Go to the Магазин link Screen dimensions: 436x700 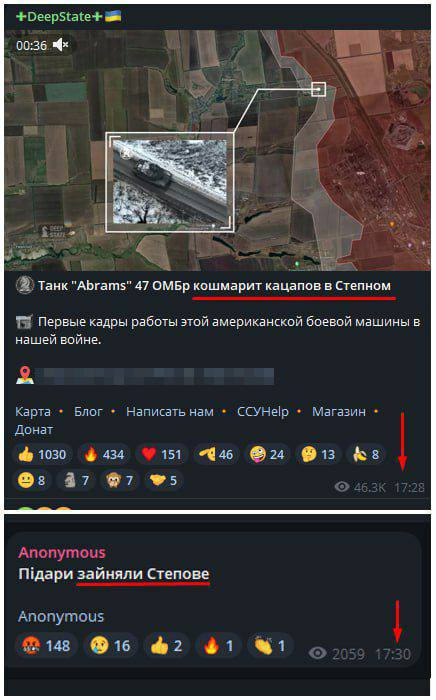click(x=339, y=412)
